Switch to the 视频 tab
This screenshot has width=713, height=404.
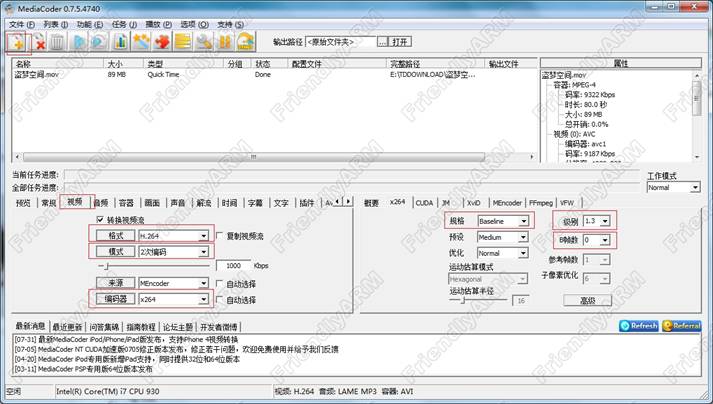pyautogui.click(x=75, y=202)
